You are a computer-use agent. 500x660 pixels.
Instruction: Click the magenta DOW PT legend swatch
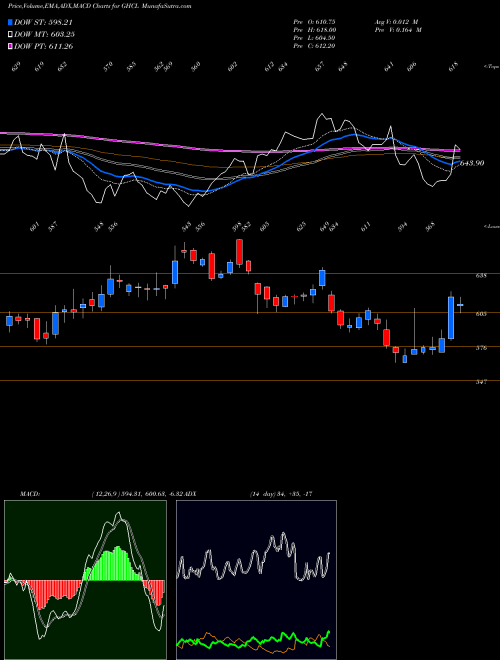11,46
